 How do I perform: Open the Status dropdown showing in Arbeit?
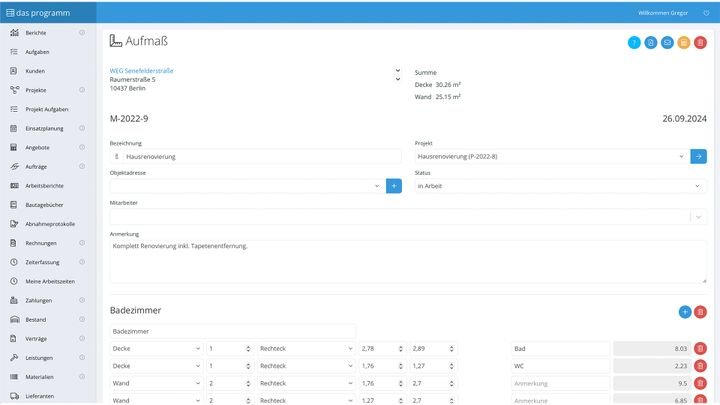tap(560, 186)
